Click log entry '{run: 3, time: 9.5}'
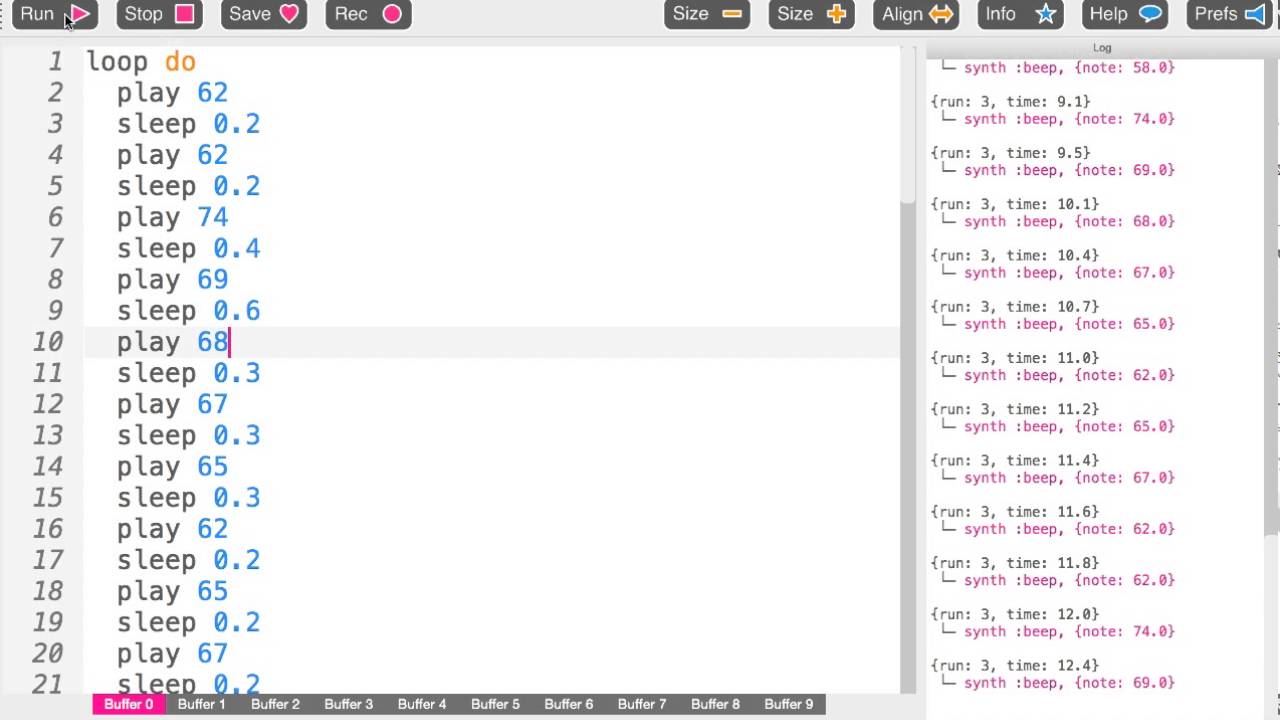The height and width of the screenshot is (720, 1280). (x=1010, y=153)
